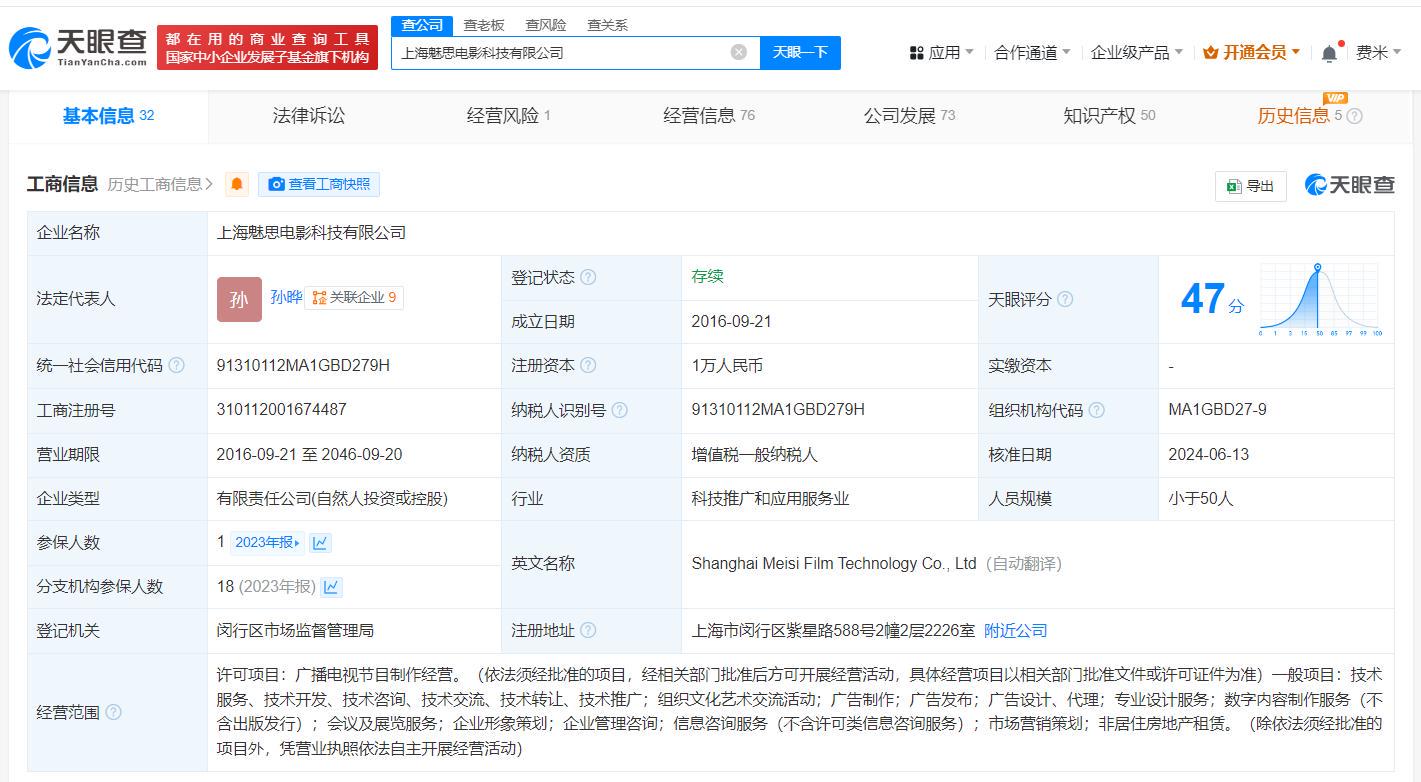Open the 开通会员 membership dropdown

[x=1252, y=52]
